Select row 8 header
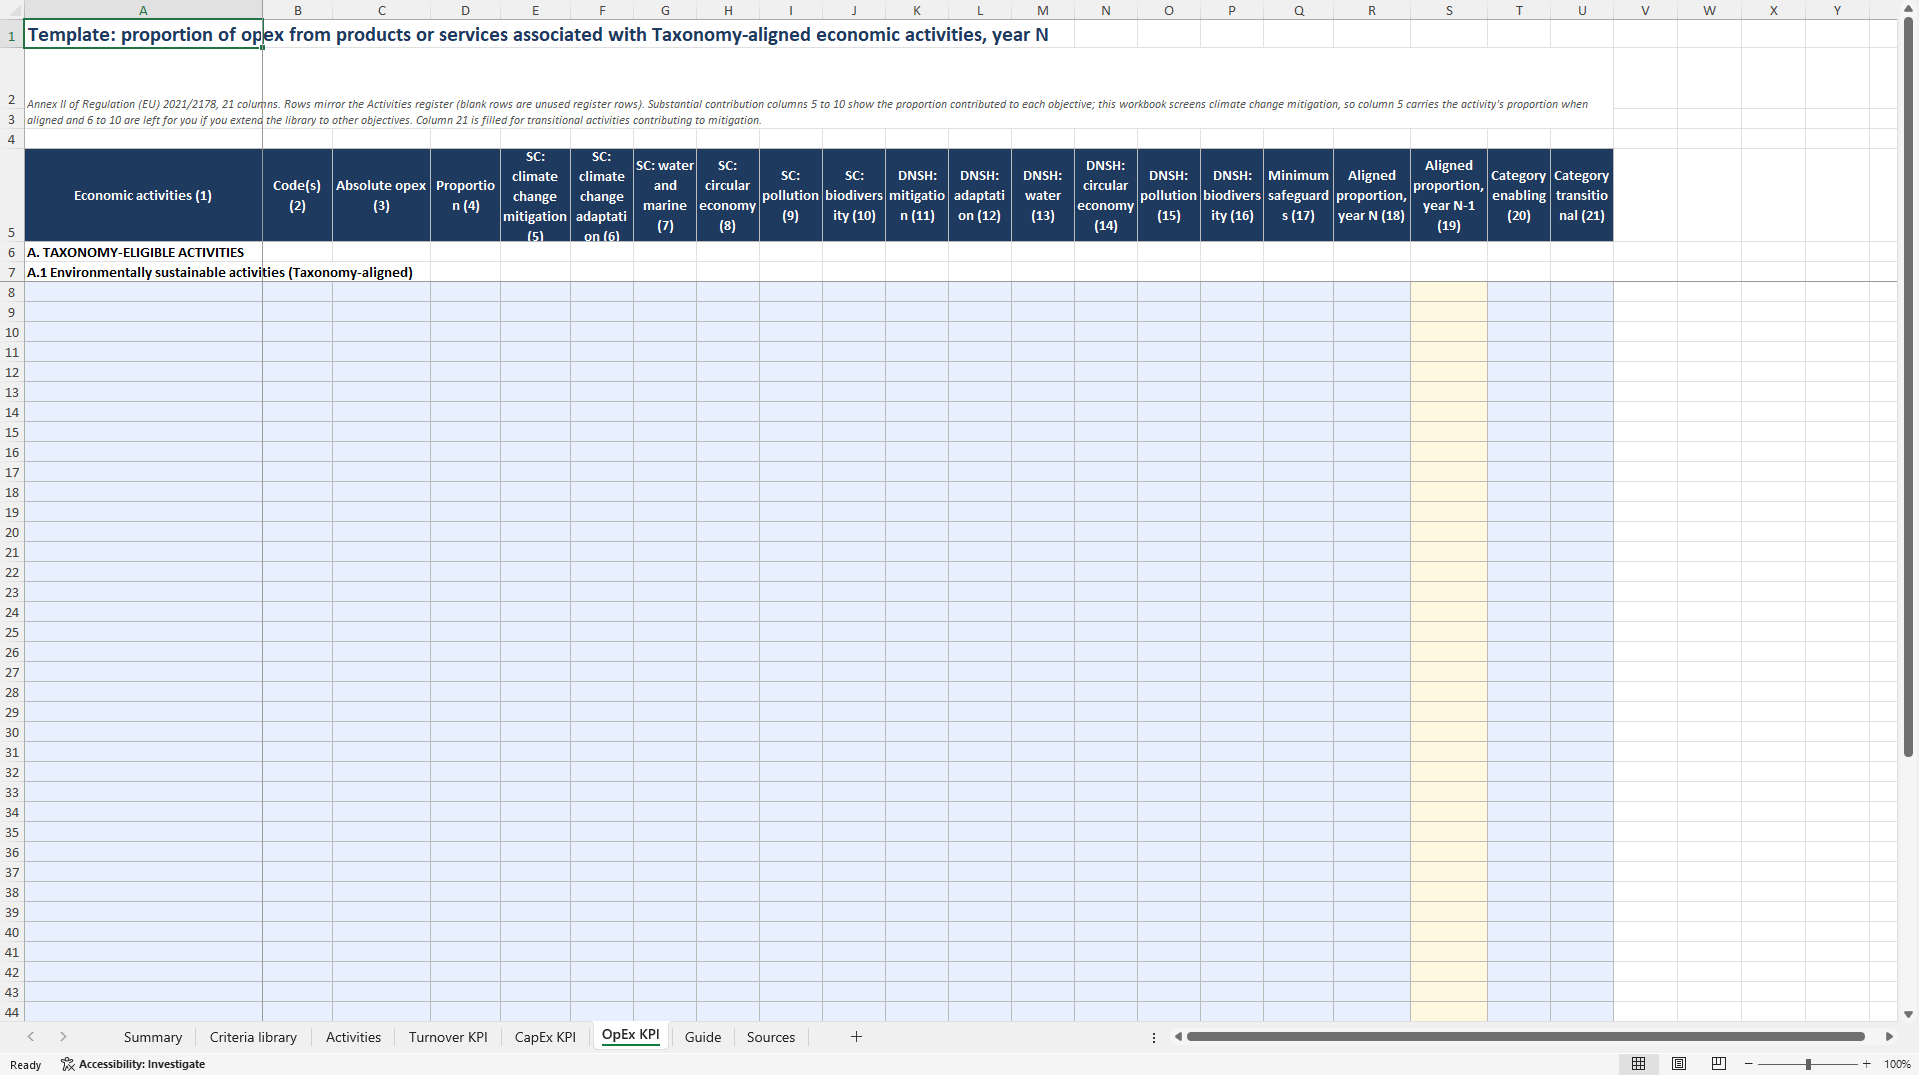This screenshot has width=1919, height=1075. 12,292
